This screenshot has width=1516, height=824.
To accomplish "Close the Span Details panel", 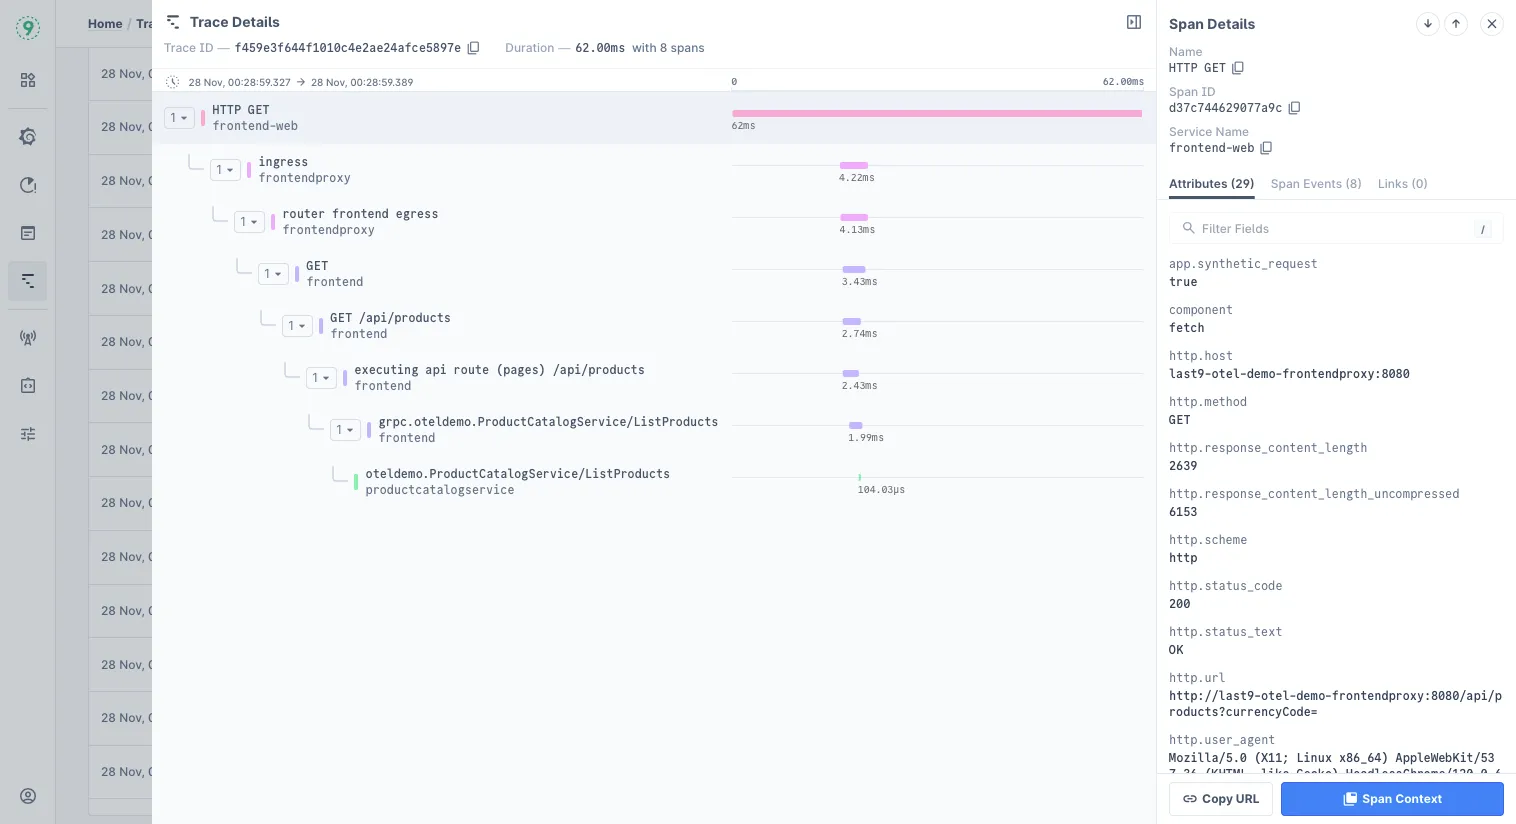I will (x=1492, y=24).
